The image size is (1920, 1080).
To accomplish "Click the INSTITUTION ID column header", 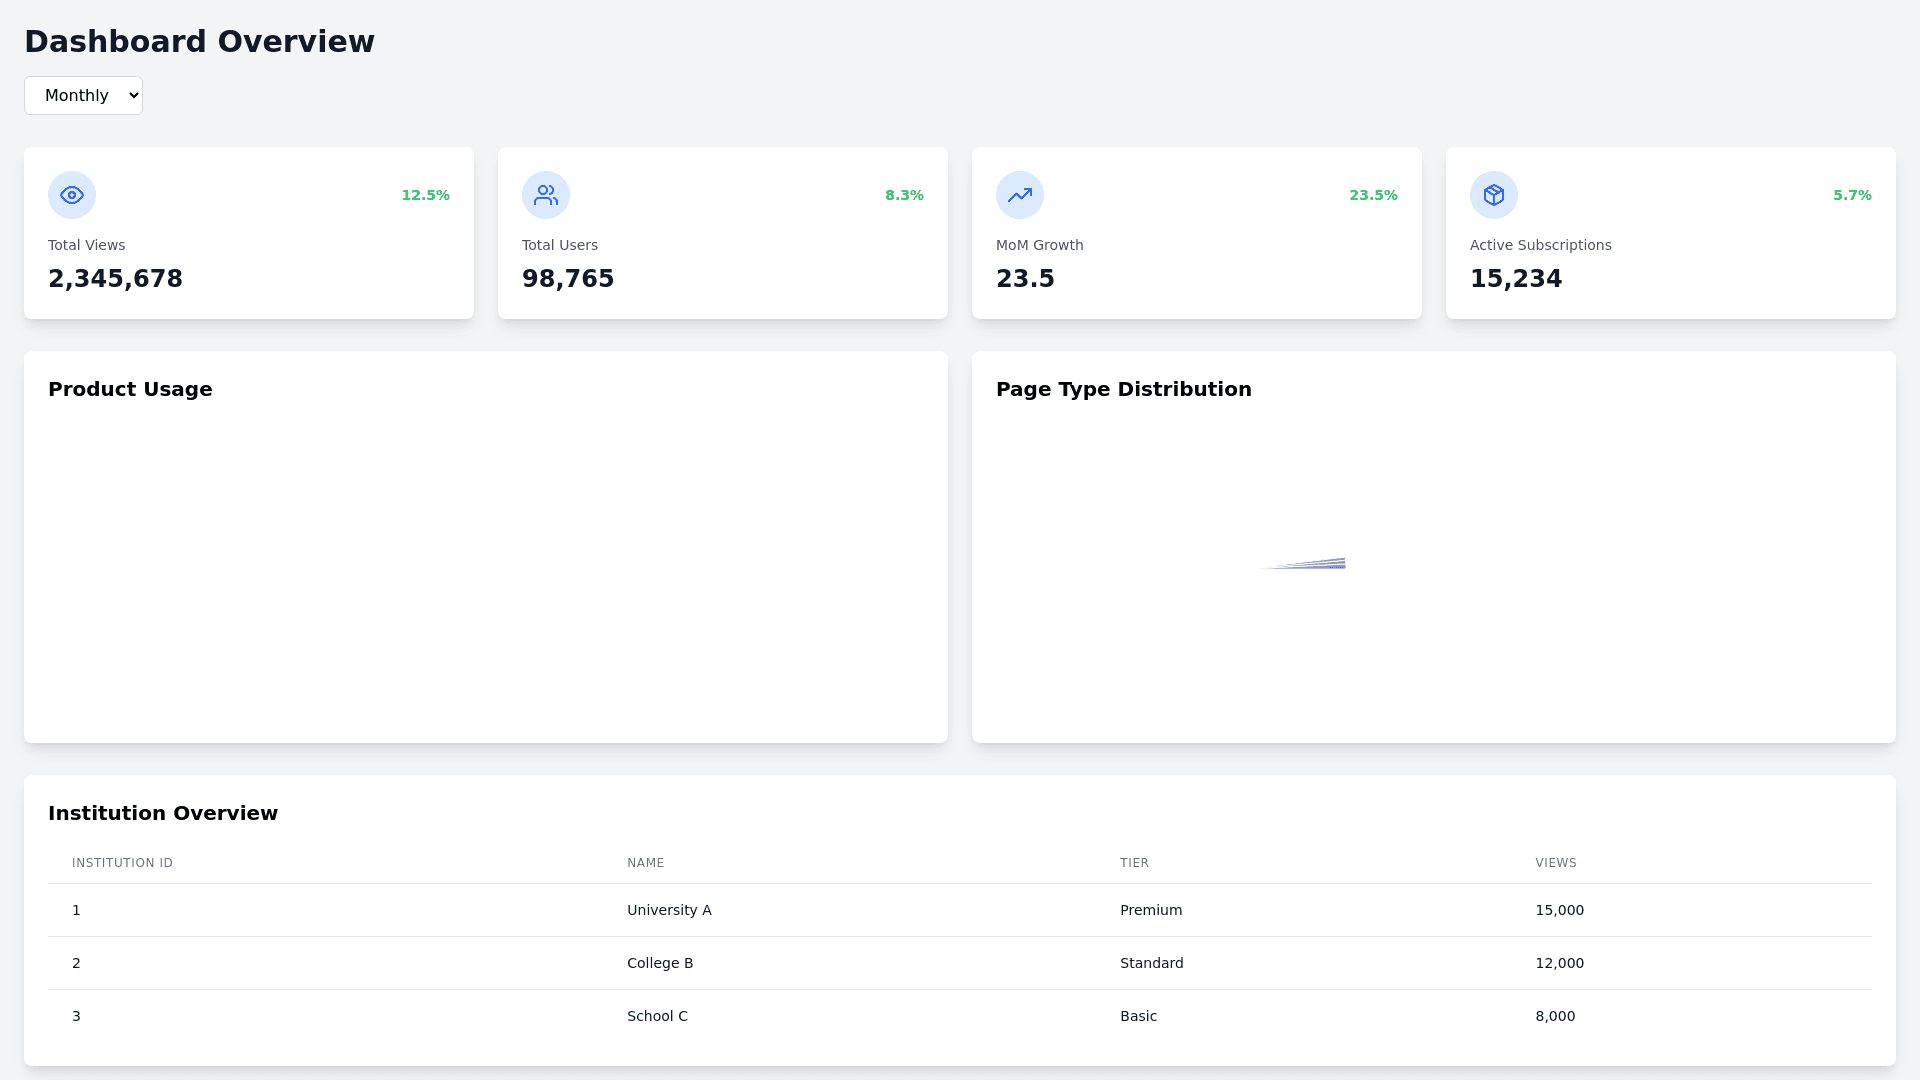I will 121,862.
